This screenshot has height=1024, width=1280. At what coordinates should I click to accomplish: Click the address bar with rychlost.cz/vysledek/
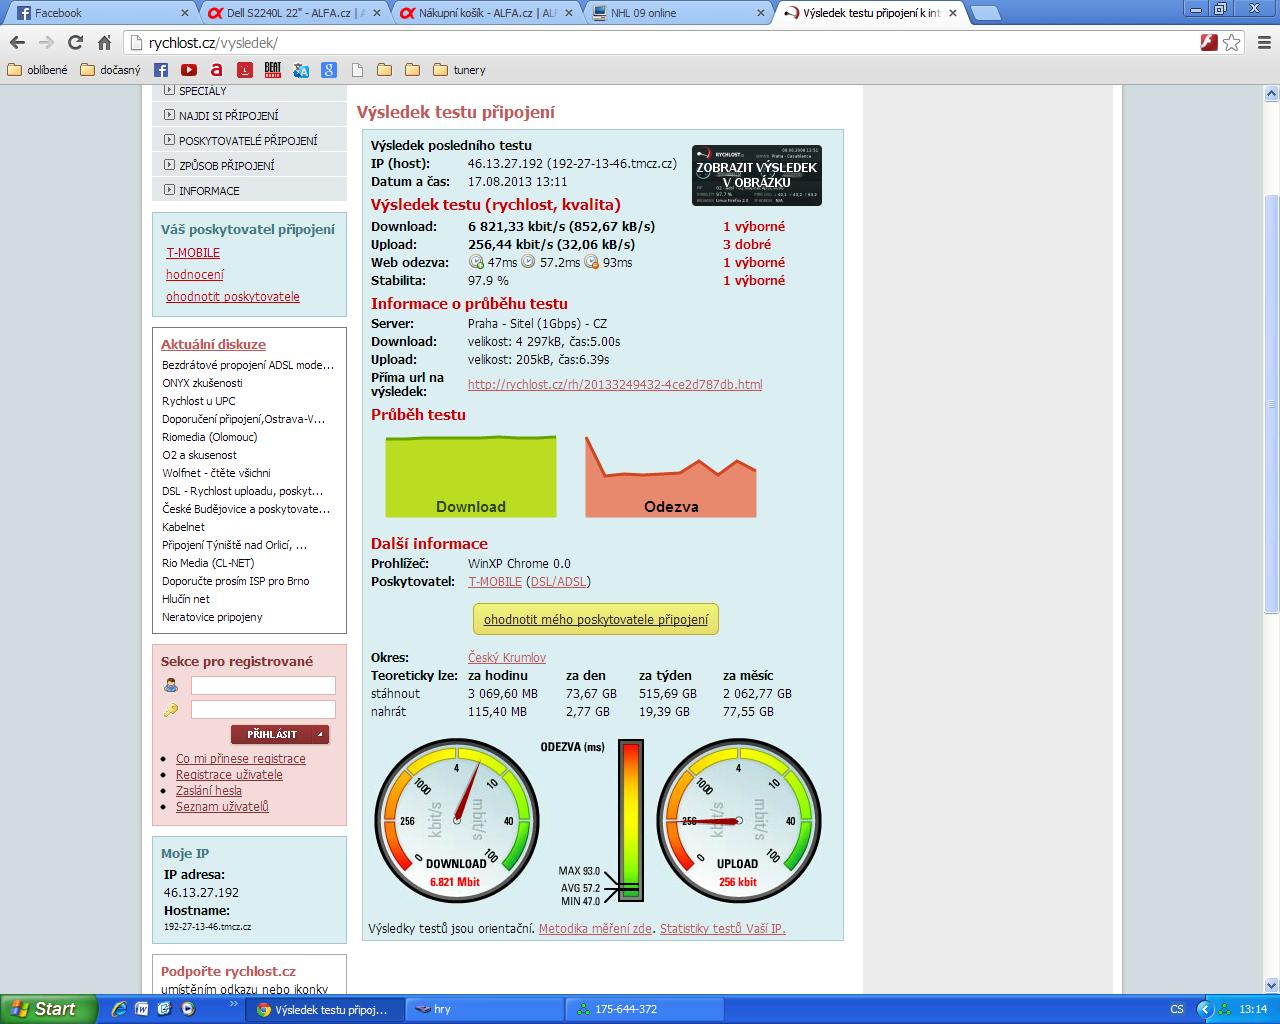660,42
